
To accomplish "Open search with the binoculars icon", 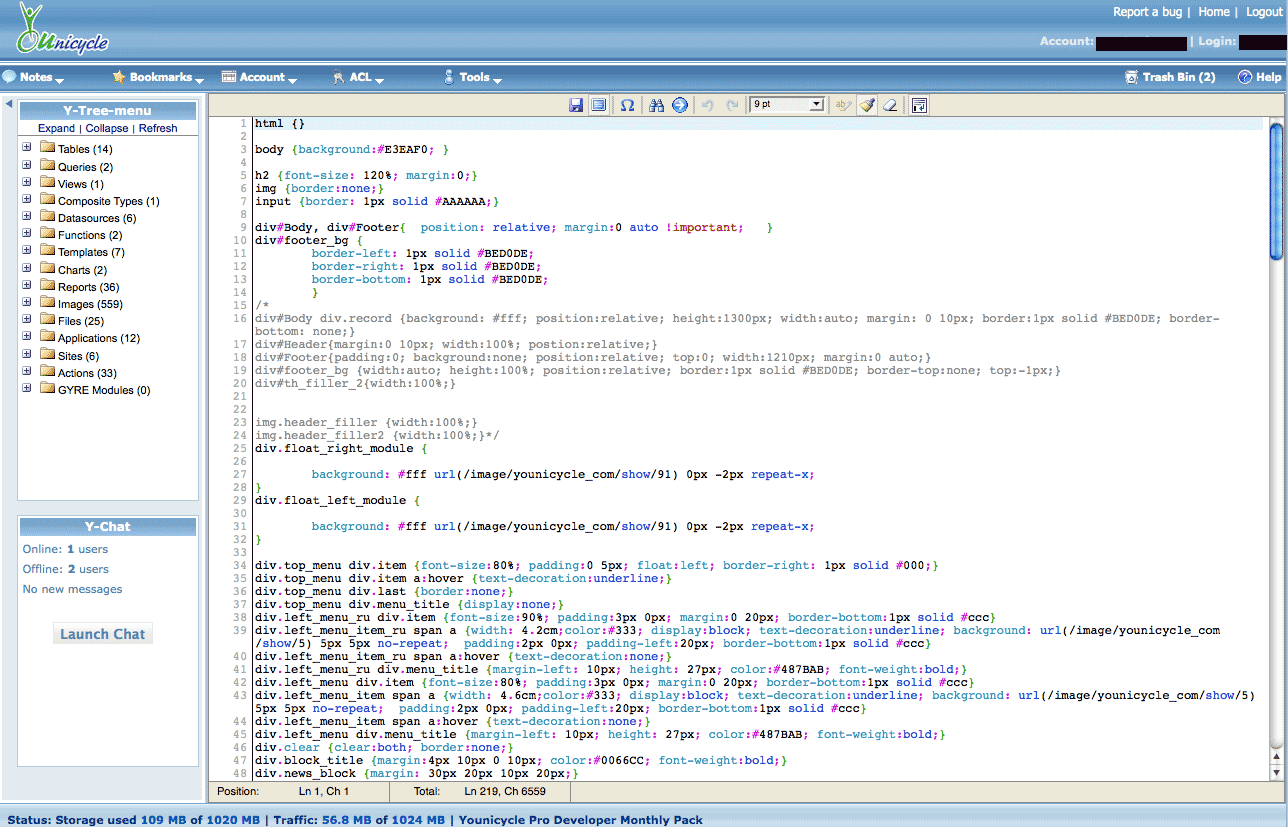I will pyautogui.click(x=657, y=105).
